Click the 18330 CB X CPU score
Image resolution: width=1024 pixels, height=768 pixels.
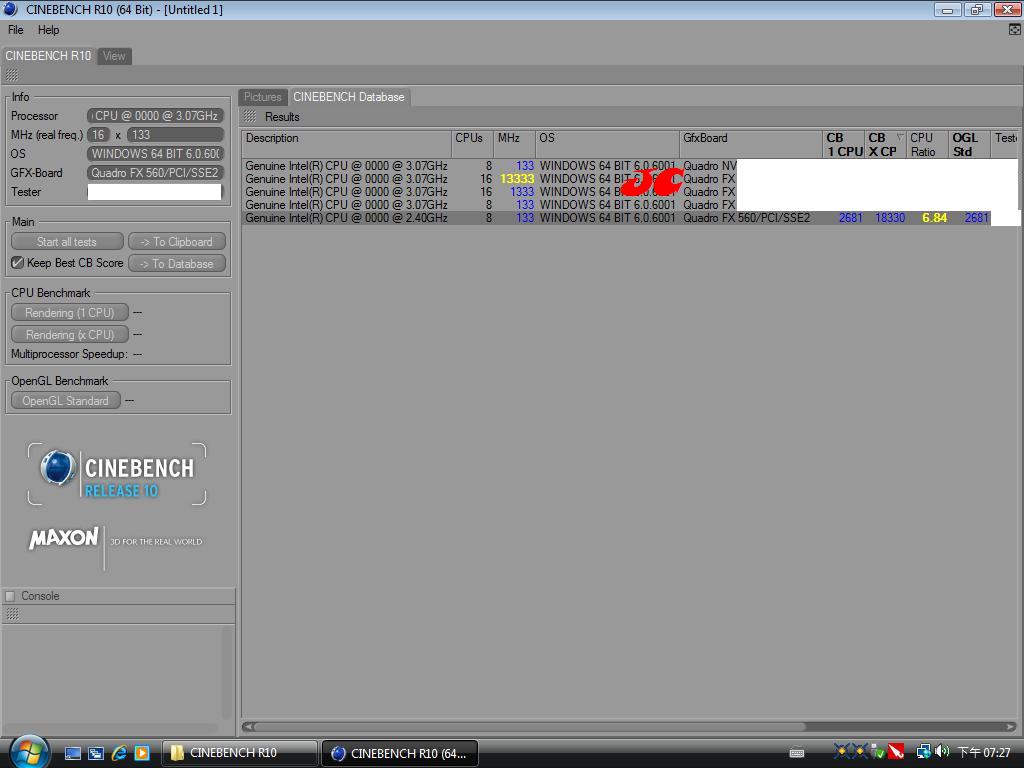pos(889,218)
